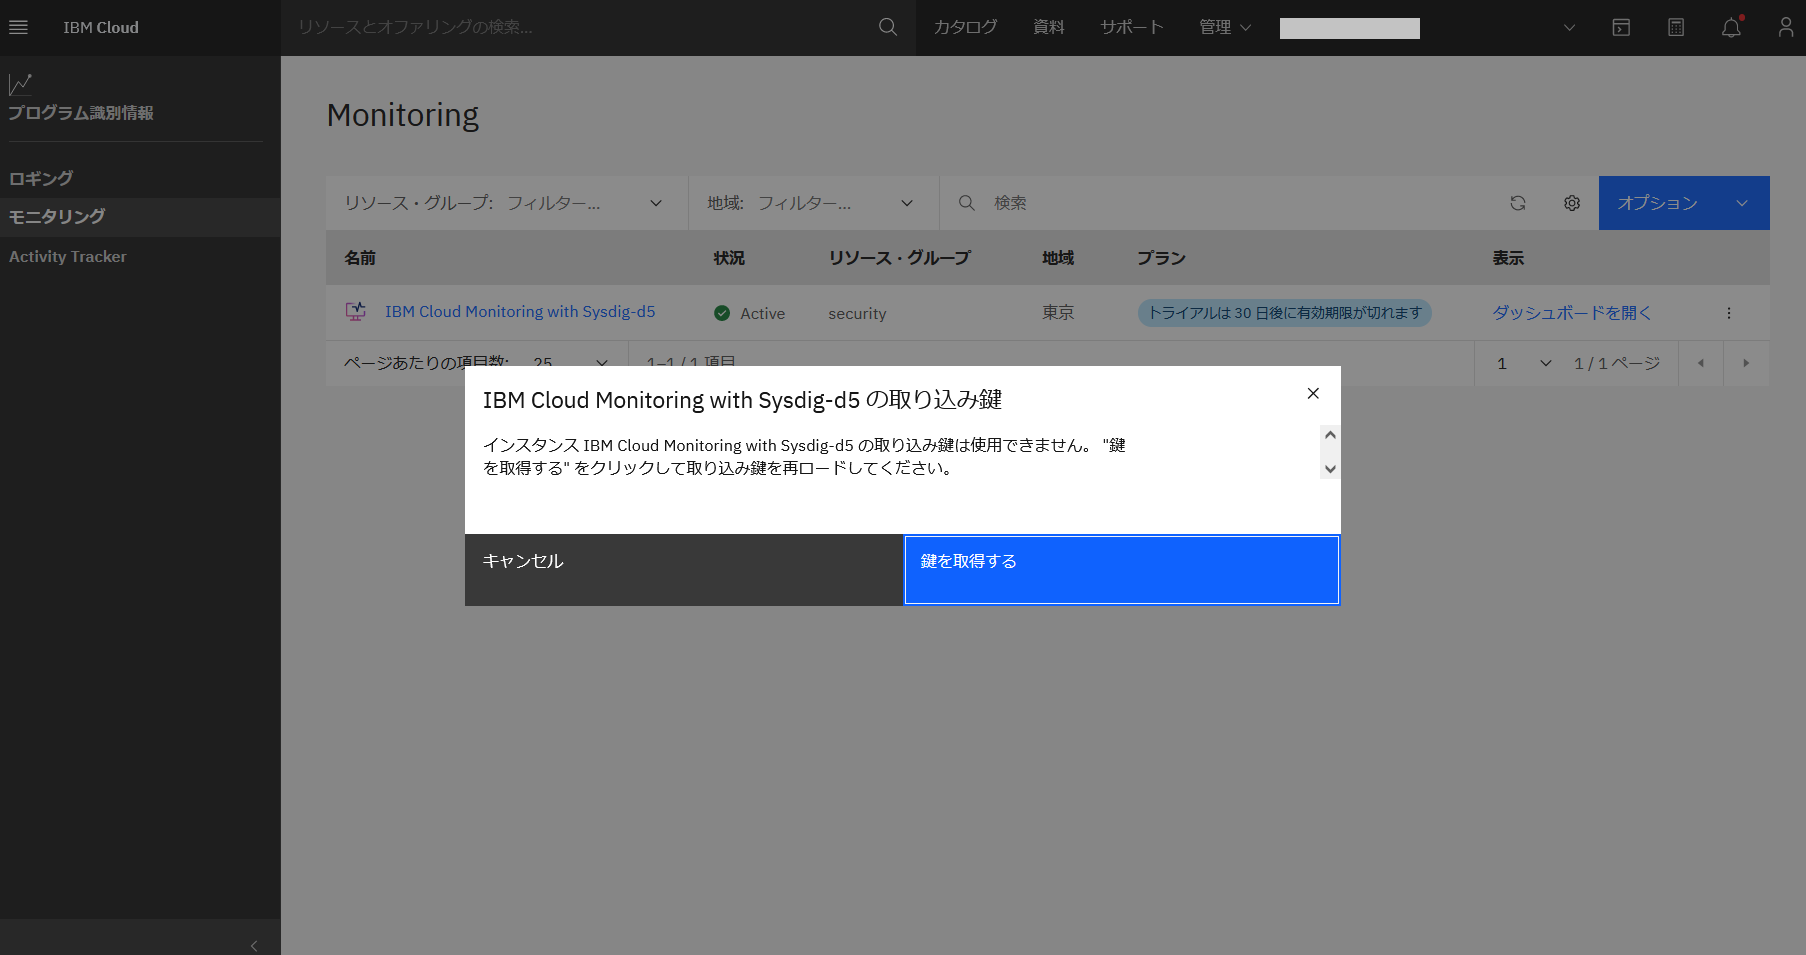The width and height of the screenshot is (1806, 955).
Task: Open the cost estimator calculator icon
Action: pyautogui.click(x=1676, y=27)
